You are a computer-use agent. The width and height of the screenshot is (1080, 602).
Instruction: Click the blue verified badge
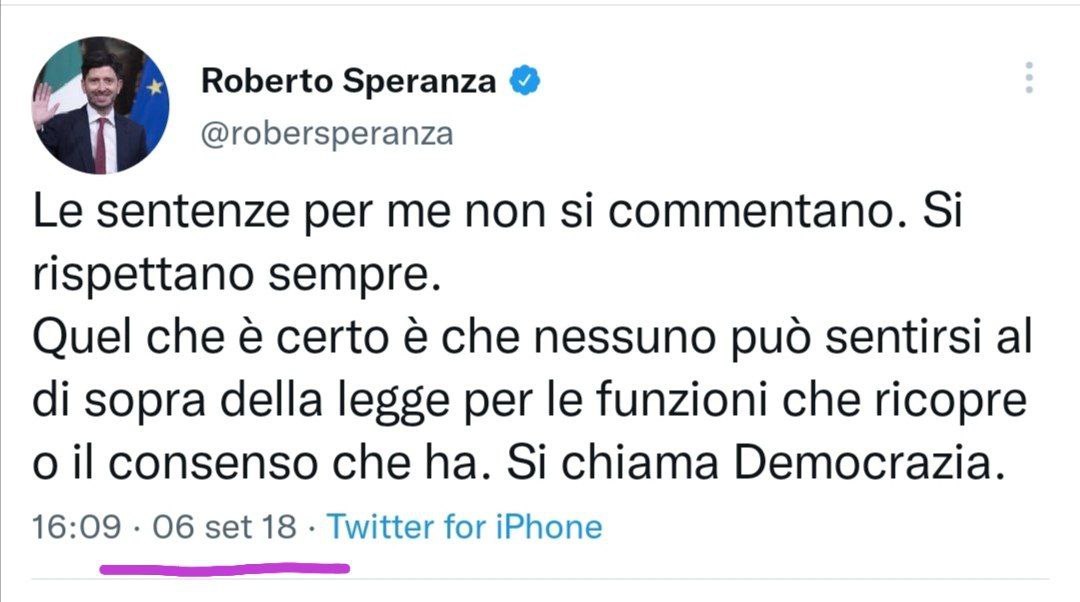(526, 81)
